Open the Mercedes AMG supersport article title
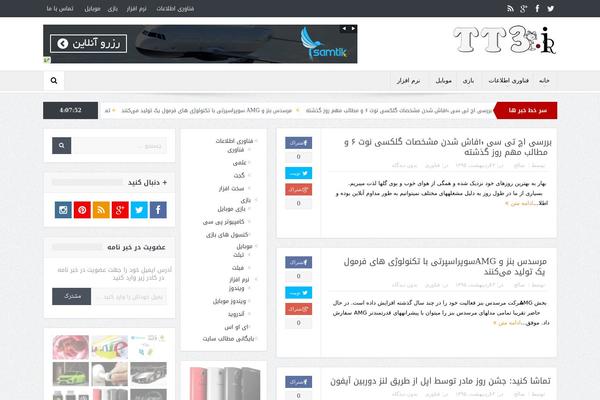Screen dimensions: 600x400 point(445,266)
